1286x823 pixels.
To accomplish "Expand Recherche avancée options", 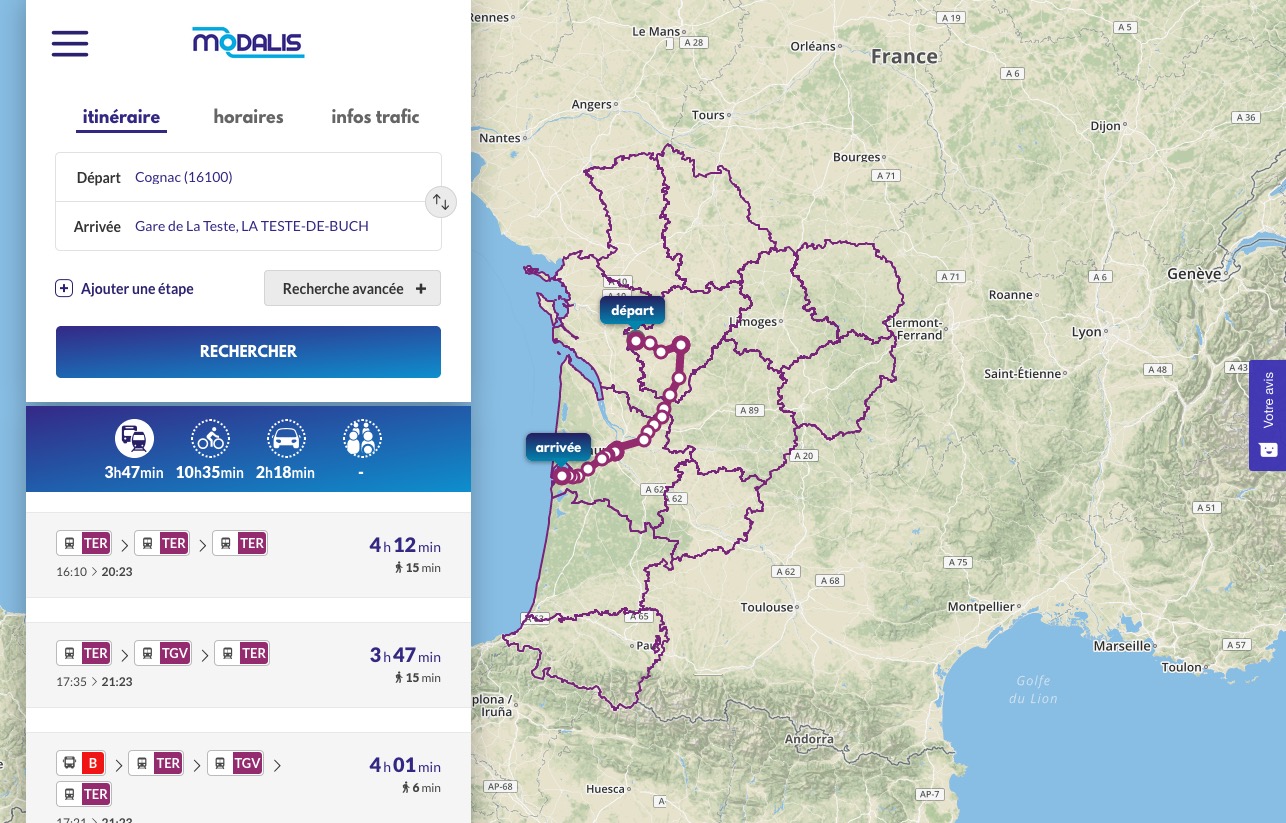I will [352, 289].
